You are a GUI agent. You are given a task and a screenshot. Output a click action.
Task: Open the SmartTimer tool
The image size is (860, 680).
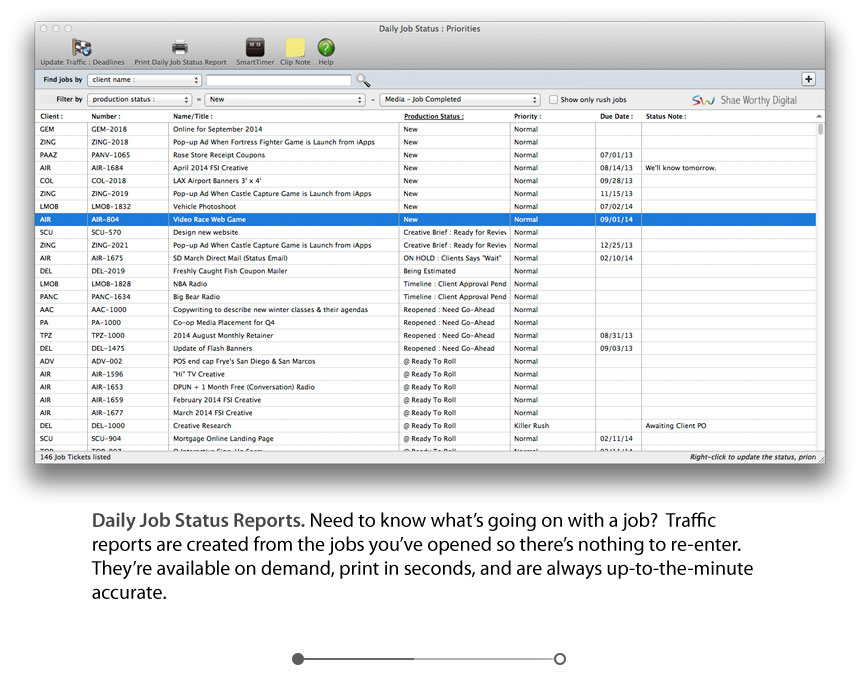(x=255, y=48)
